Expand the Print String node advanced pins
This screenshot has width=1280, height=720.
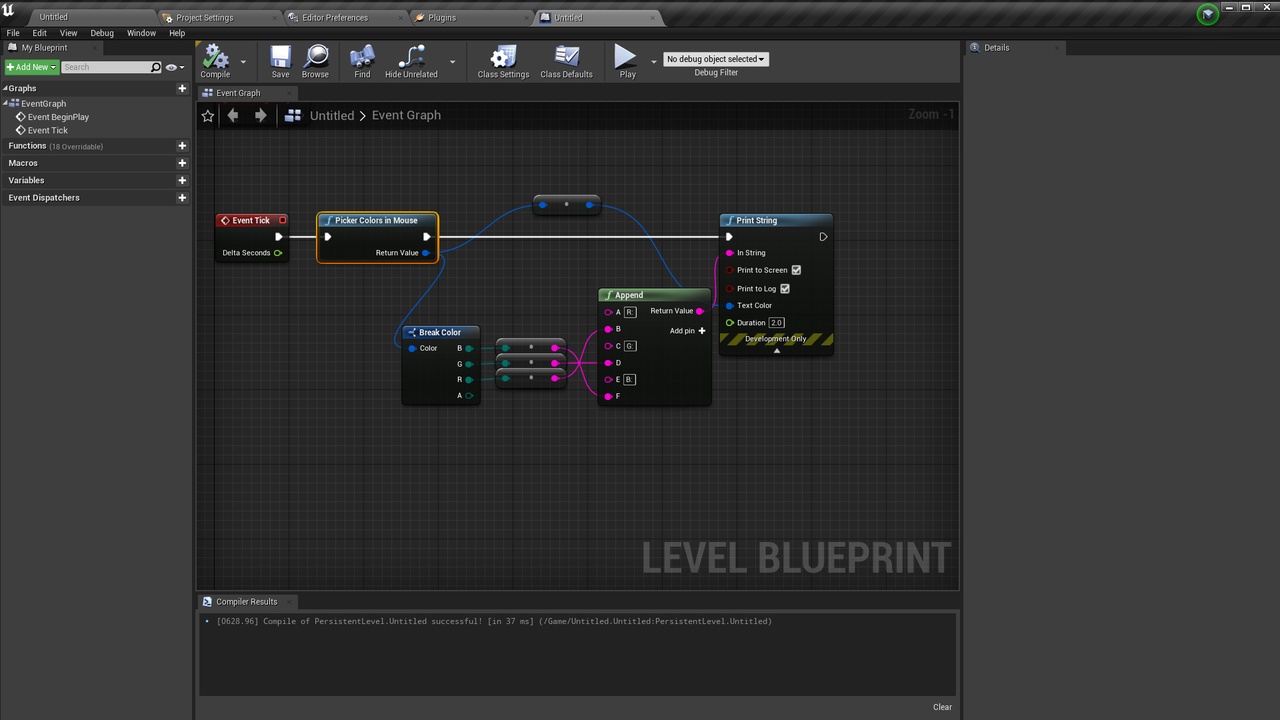(x=776, y=350)
